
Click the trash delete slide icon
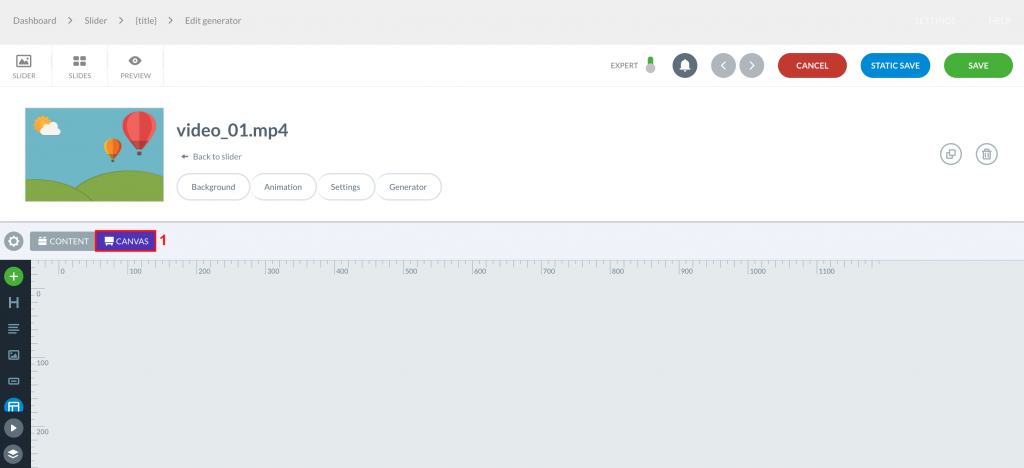(987, 154)
